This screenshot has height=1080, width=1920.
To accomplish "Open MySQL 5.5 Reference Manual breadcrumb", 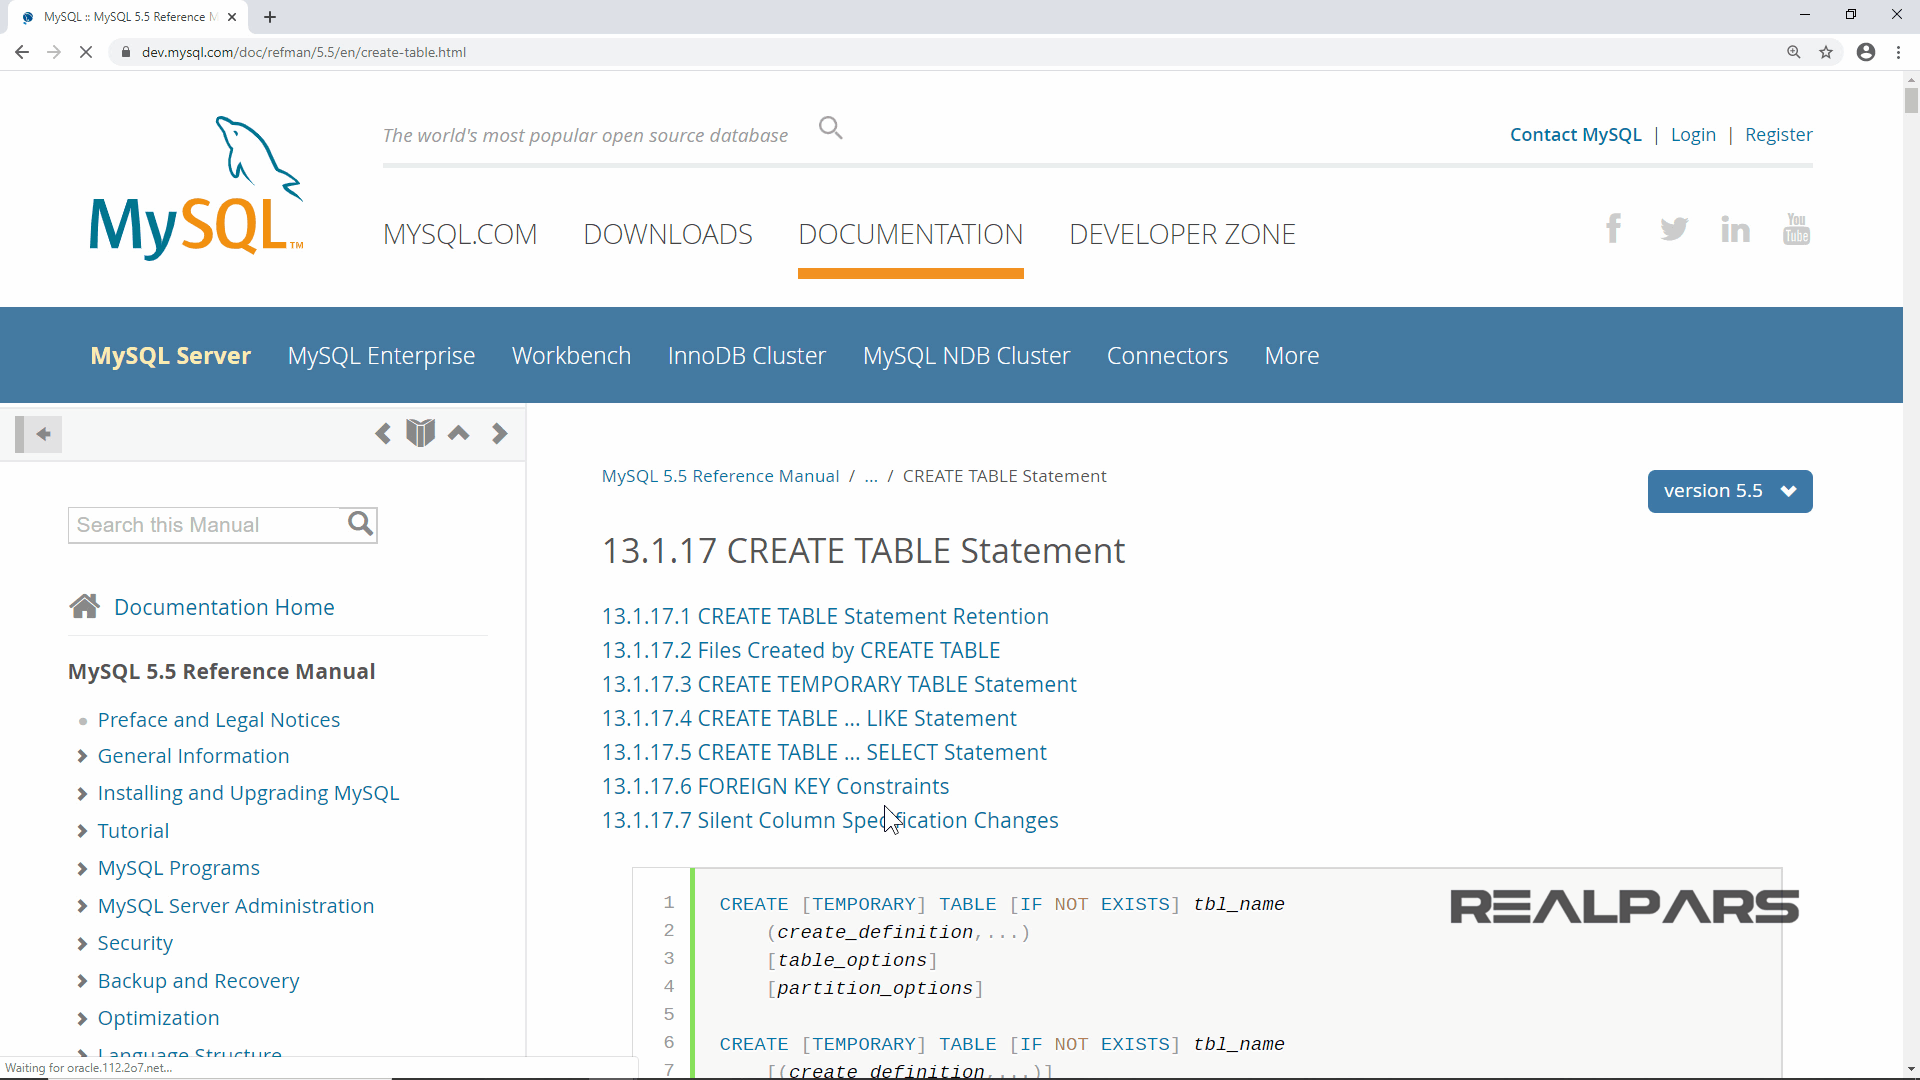I will click(x=720, y=476).
